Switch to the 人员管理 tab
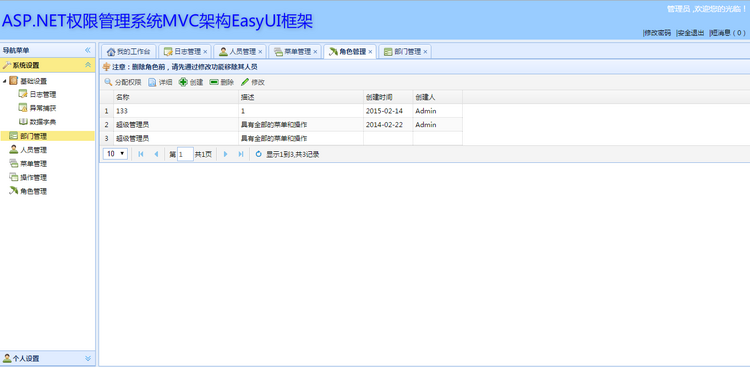 pos(240,52)
